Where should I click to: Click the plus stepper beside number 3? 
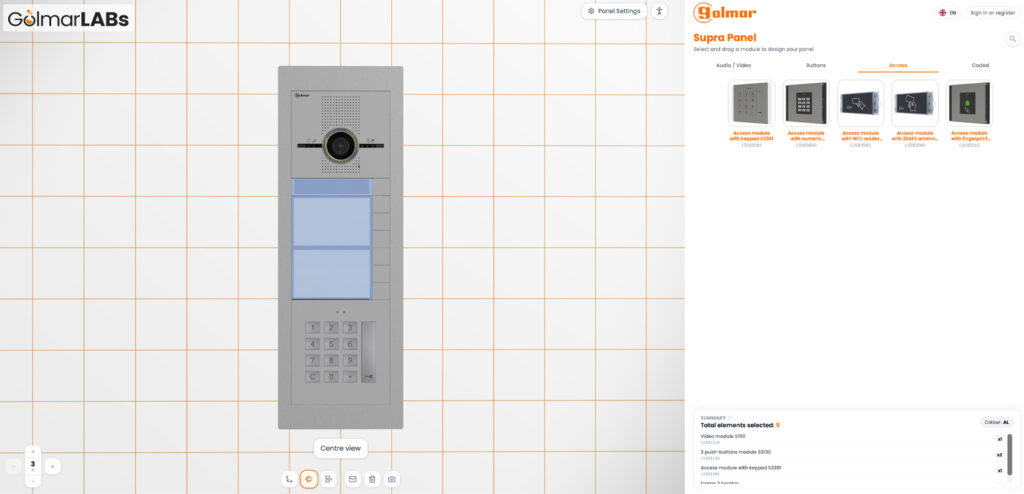click(x=52, y=466)
